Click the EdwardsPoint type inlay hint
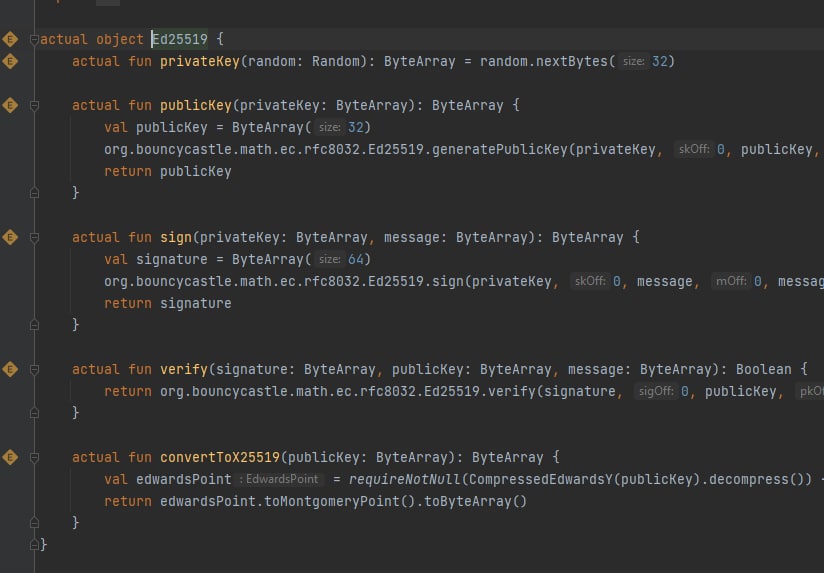824x573 pixels. coord(279,479)
